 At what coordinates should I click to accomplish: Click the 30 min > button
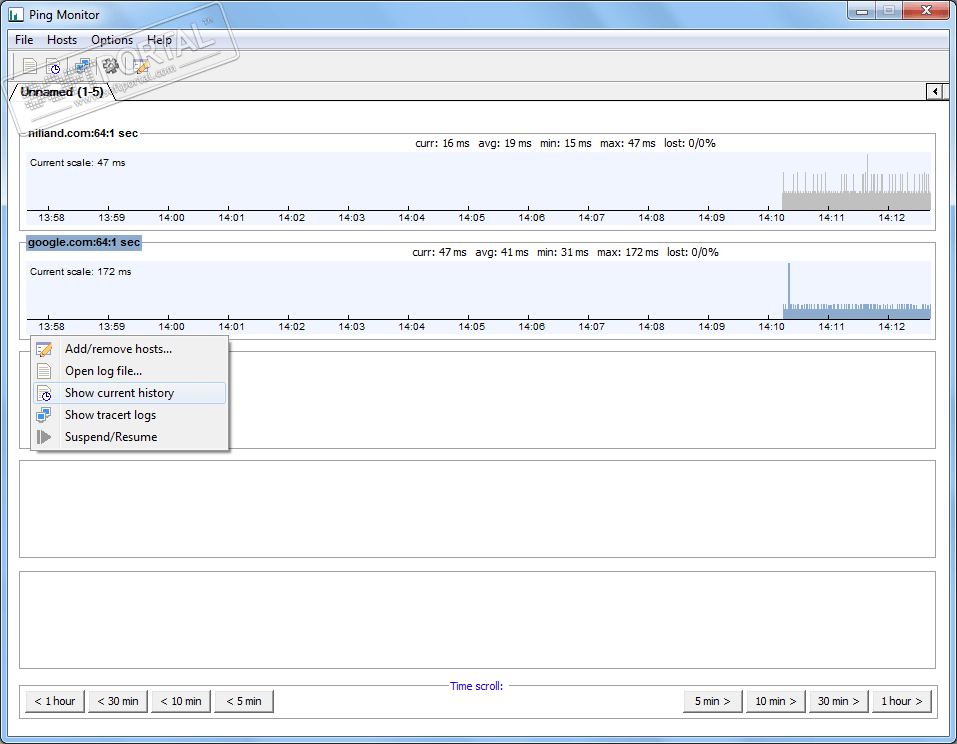[x=839, y=701]
